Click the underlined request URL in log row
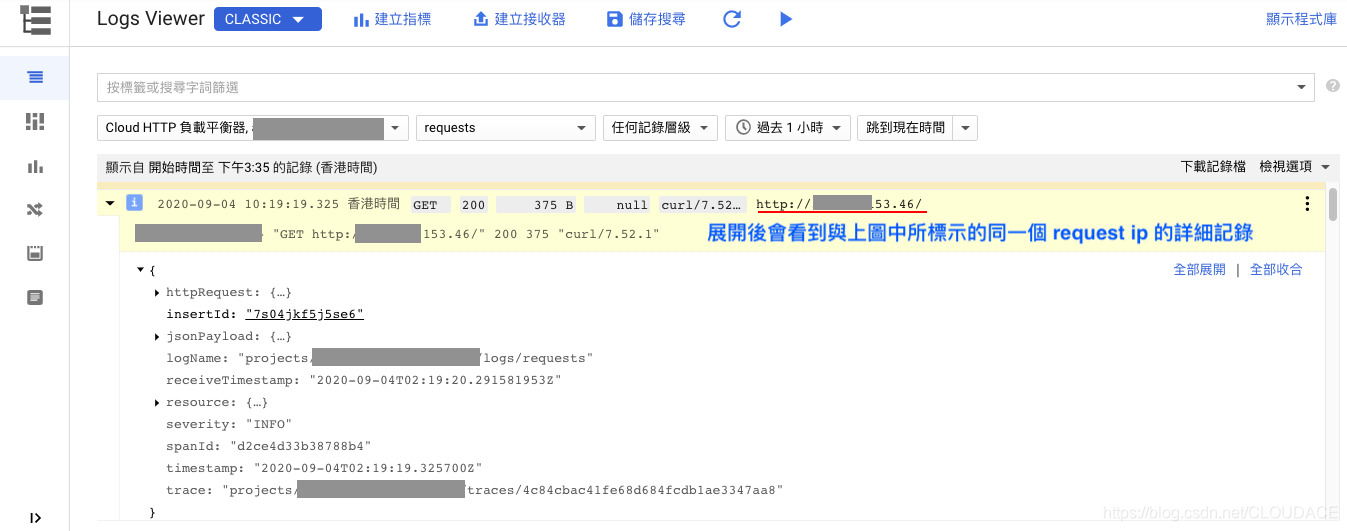The height and width of the screenshot is (531, 1347). click(x=841, y=204)
